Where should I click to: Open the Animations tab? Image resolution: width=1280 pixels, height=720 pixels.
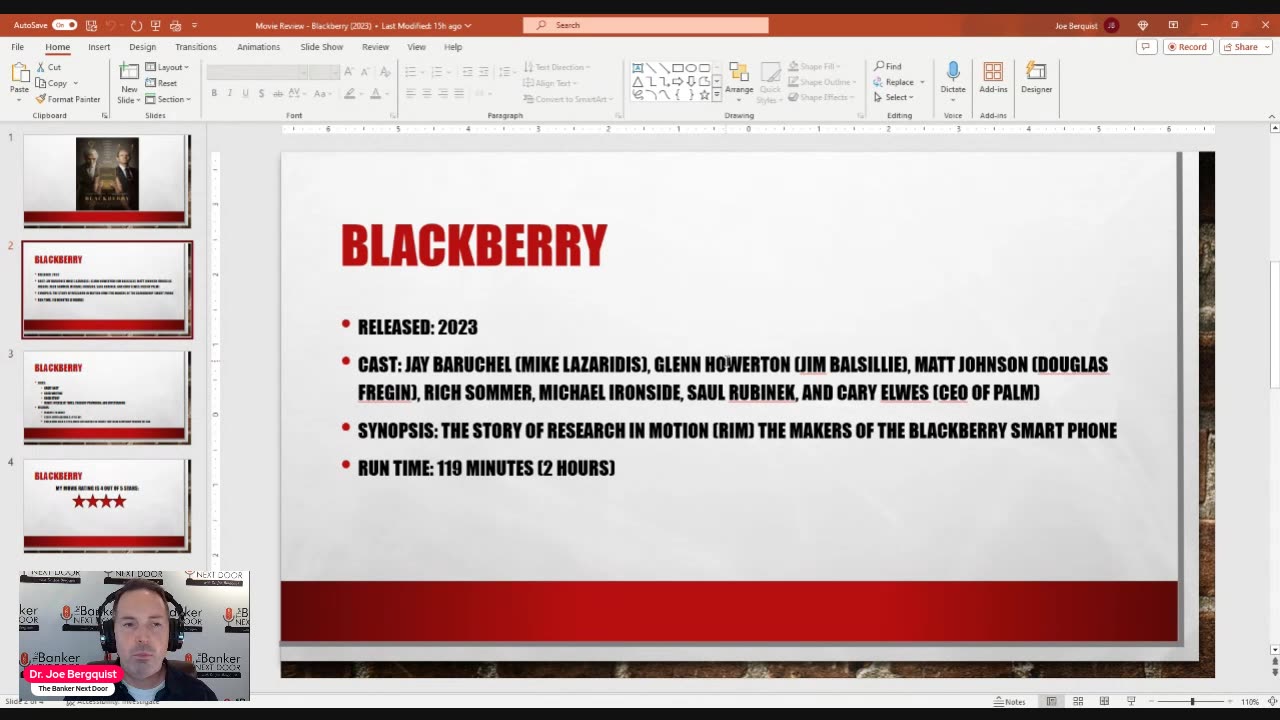point(258,47)
